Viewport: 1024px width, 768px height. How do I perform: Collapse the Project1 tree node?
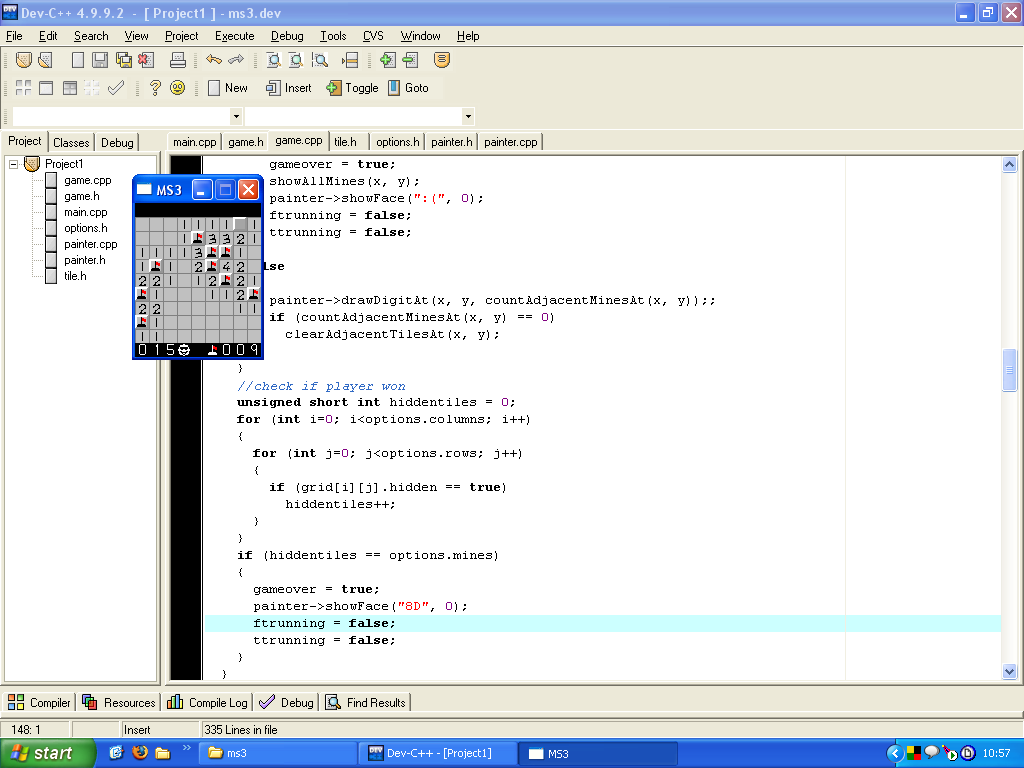(14, 164)
